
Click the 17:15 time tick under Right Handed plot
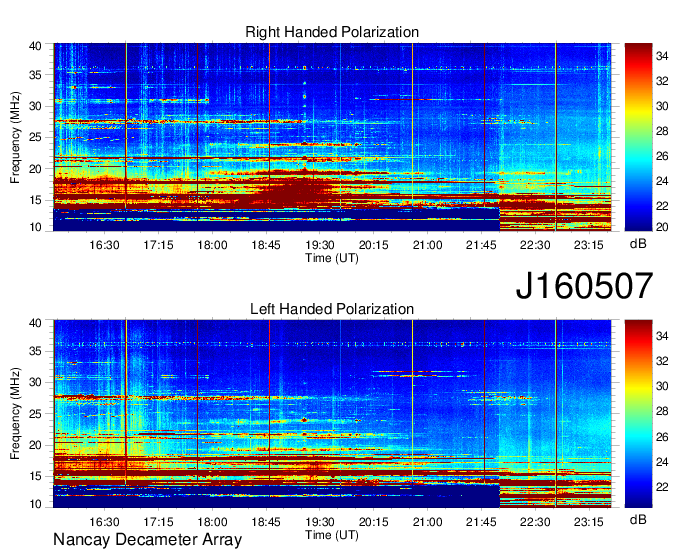[x=158, y=245]
